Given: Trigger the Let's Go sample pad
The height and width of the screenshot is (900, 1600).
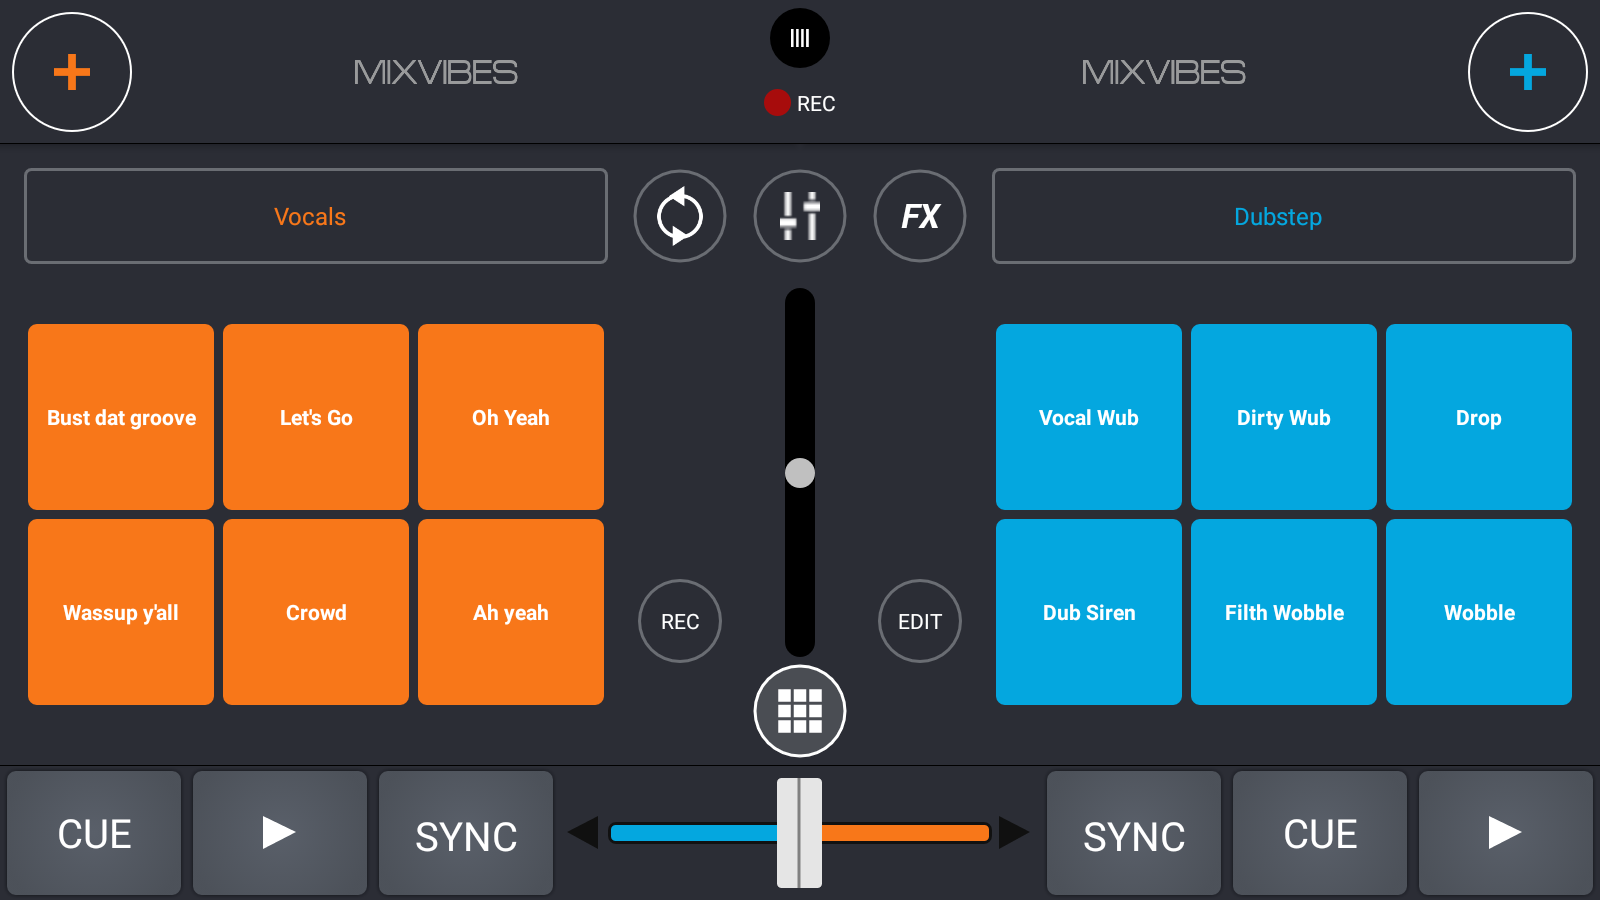Looking at the screenshot, I should (316, 417).
